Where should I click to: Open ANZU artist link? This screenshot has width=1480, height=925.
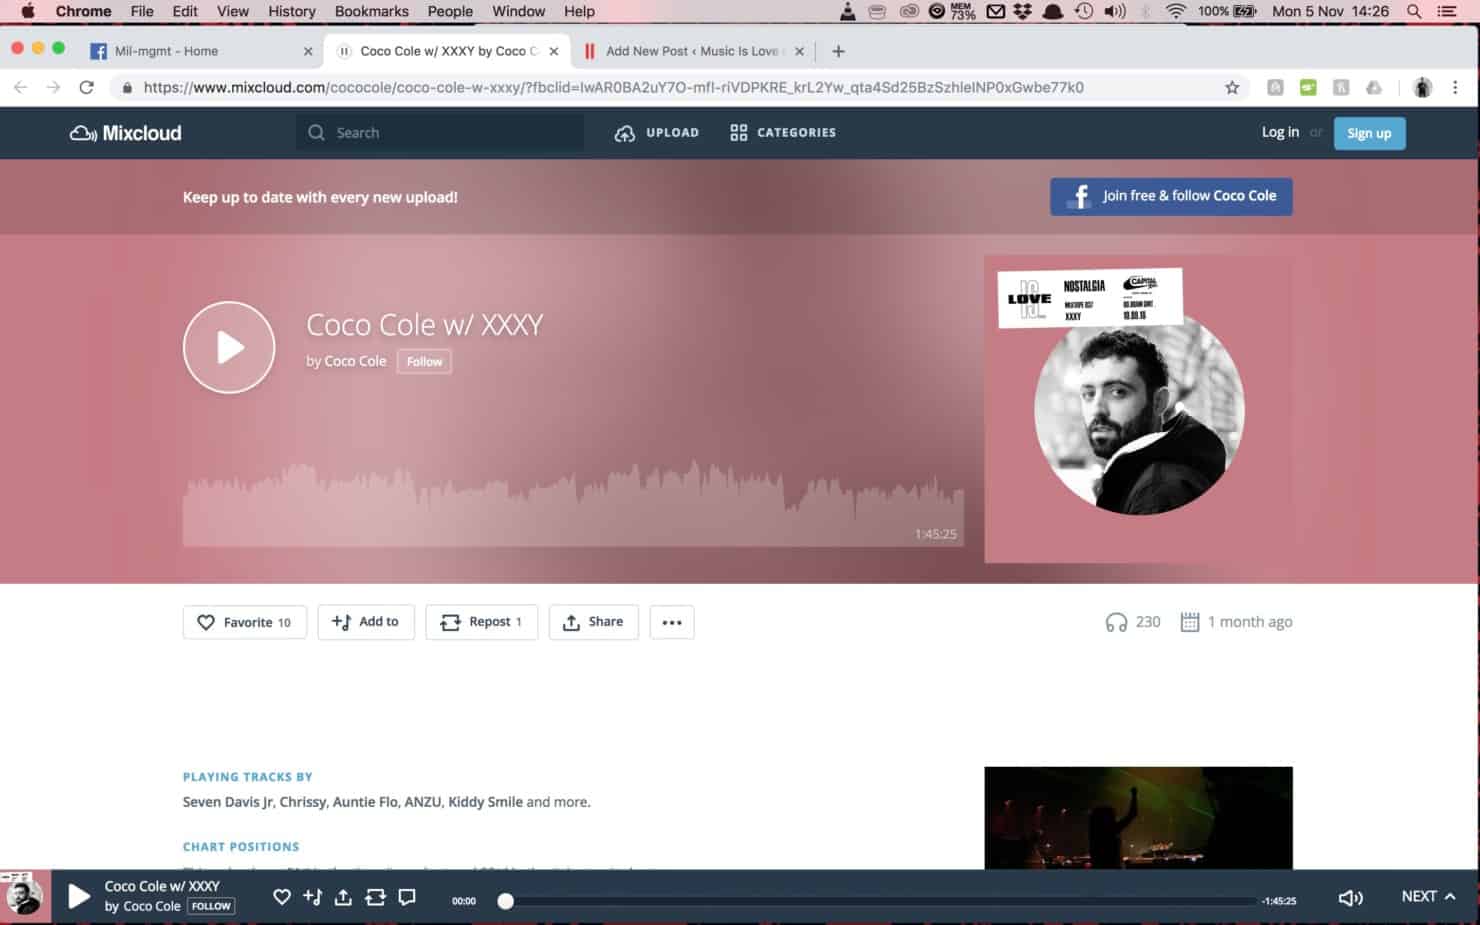(x=422, y=802)
